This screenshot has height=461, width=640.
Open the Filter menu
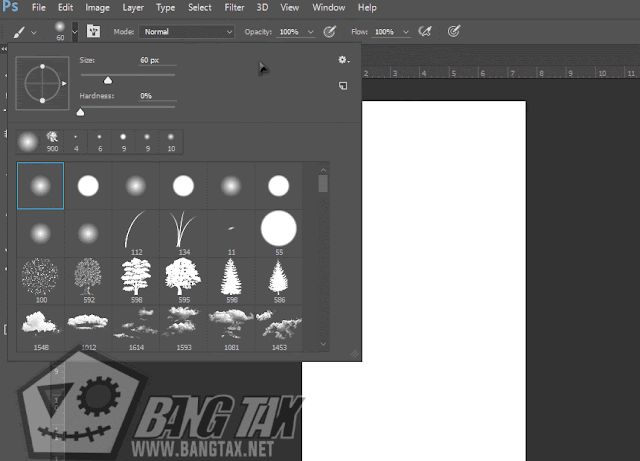pos(234,8)
